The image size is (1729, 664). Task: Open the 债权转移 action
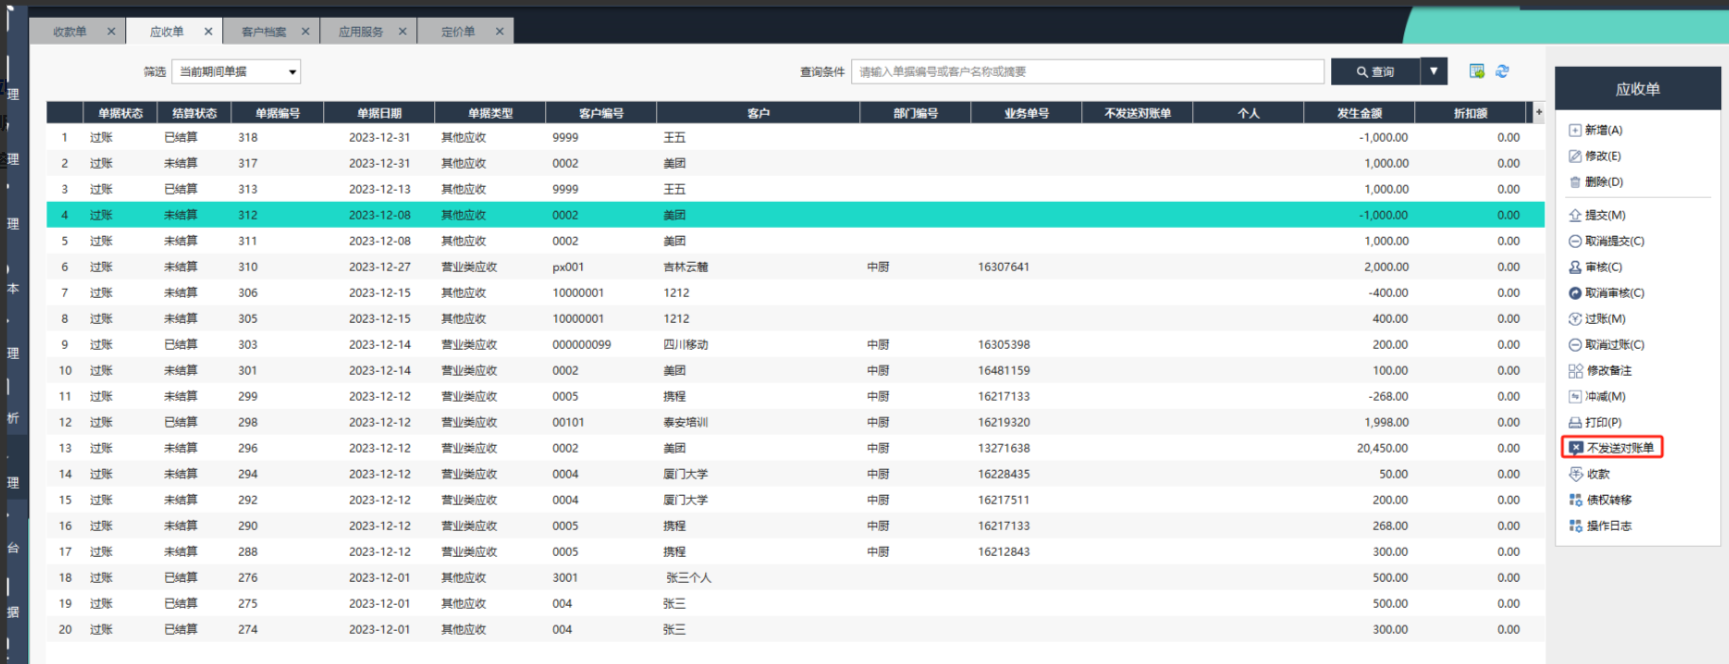1608,500
